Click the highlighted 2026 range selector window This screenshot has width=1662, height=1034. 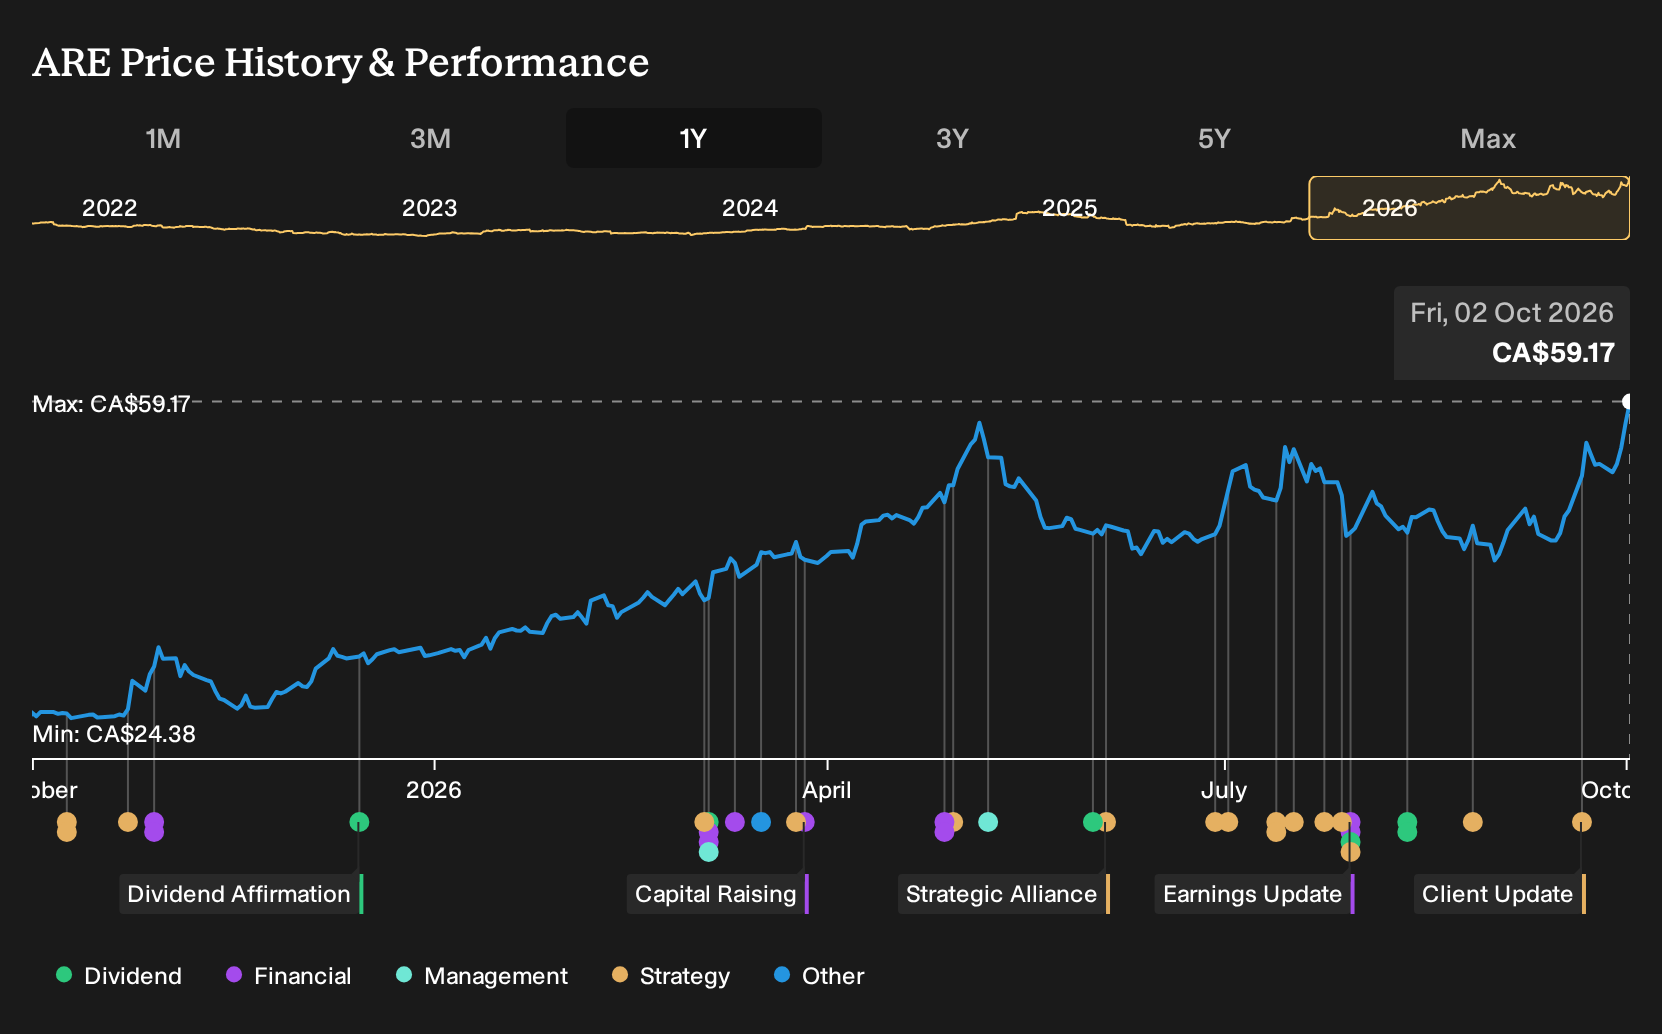[x=1469, y=208]
